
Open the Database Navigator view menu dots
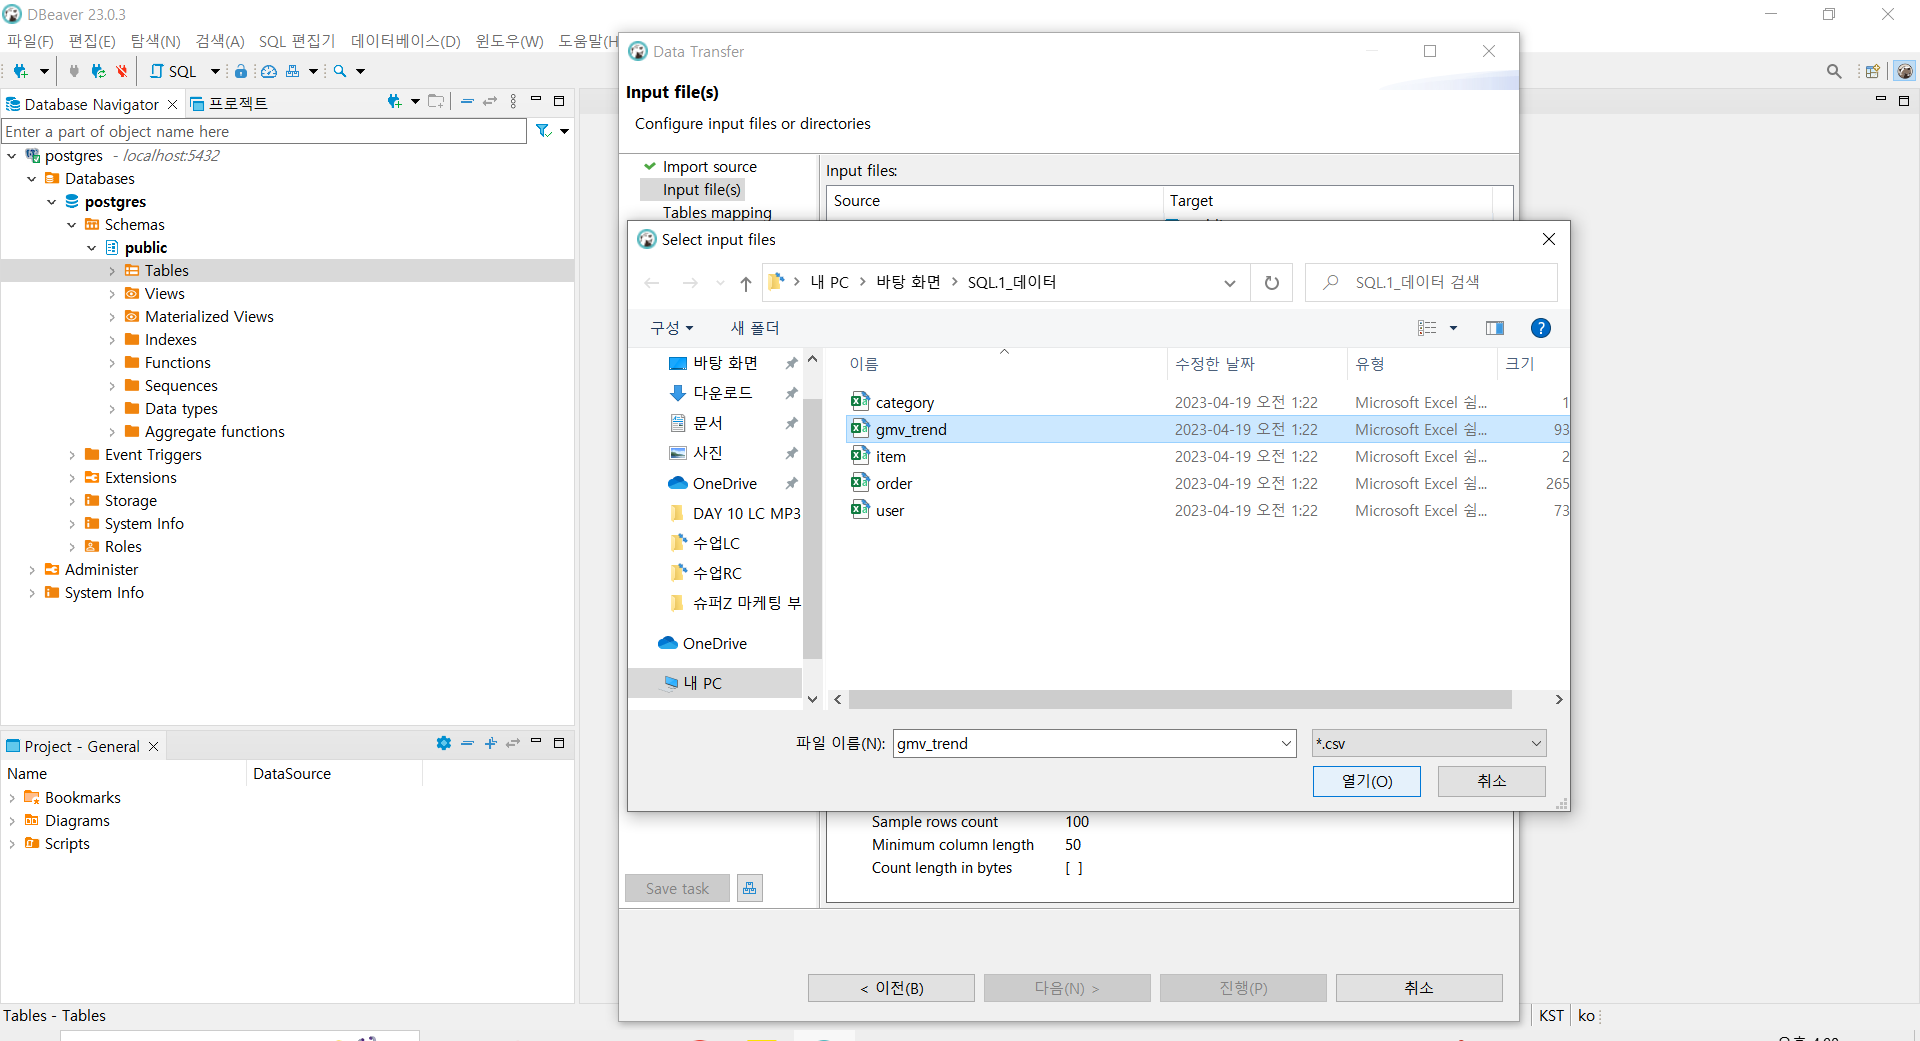pos(513,101)
